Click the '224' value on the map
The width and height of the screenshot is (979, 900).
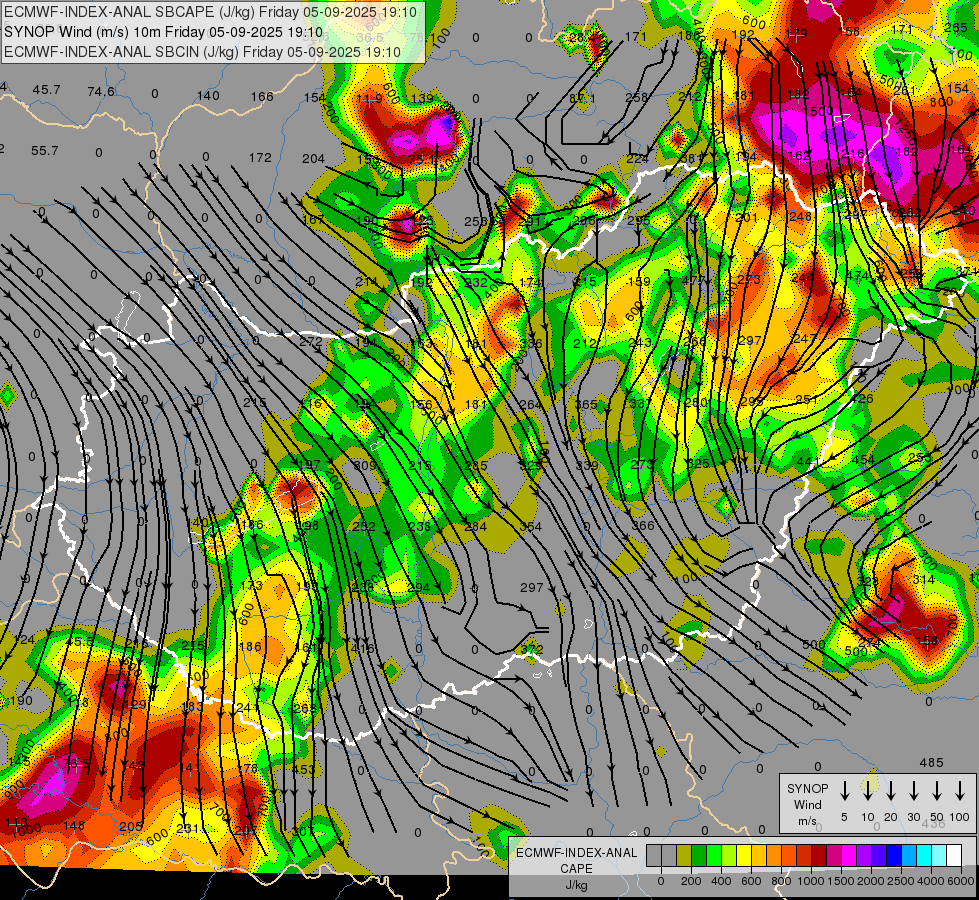(637, 159)
